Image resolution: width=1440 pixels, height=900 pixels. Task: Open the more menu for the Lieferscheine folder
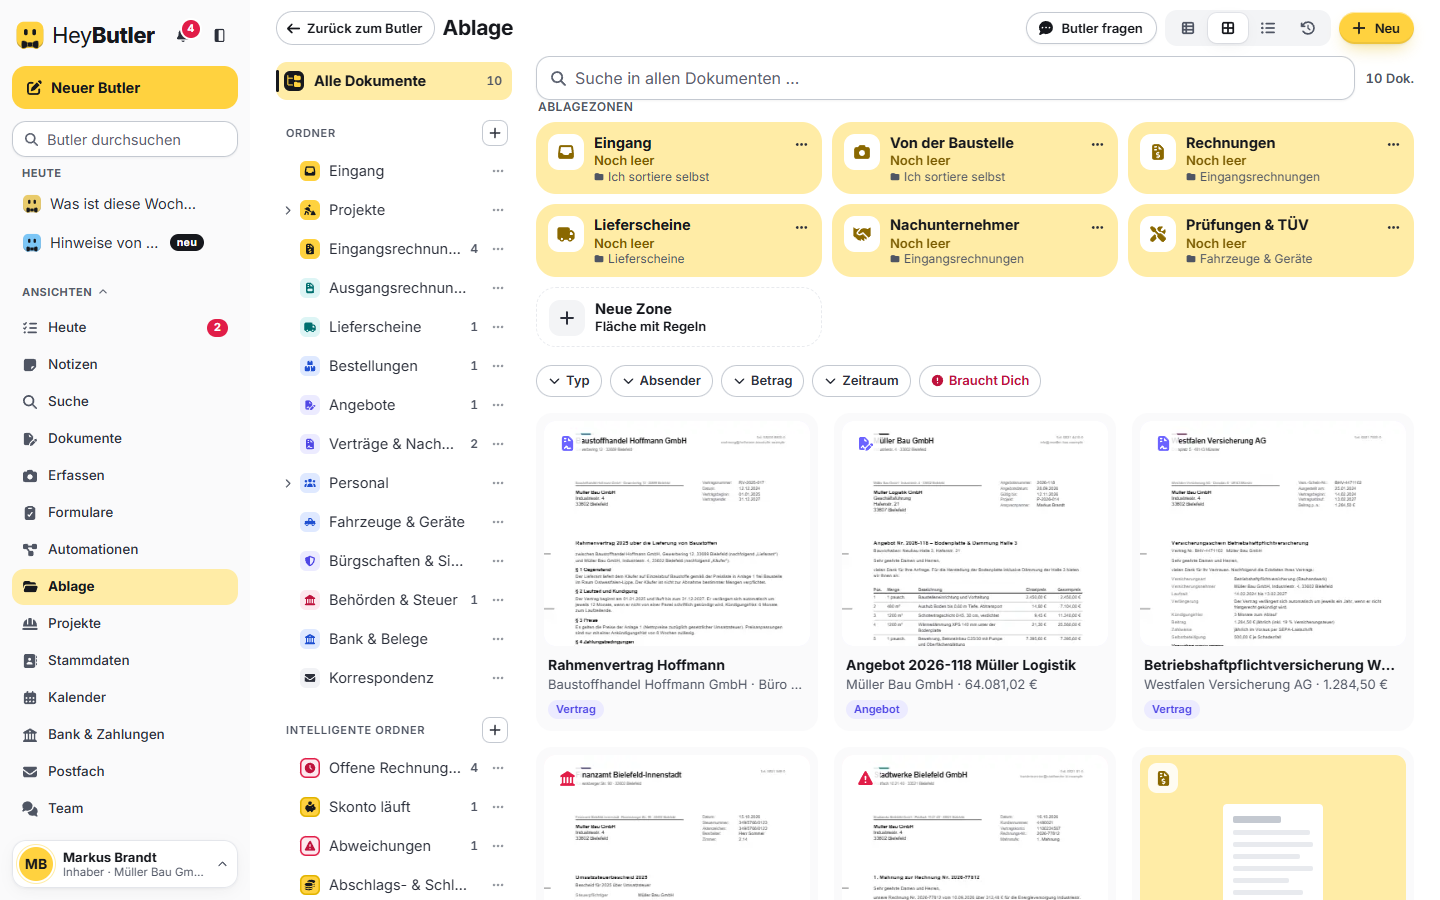tap(498, 327)
